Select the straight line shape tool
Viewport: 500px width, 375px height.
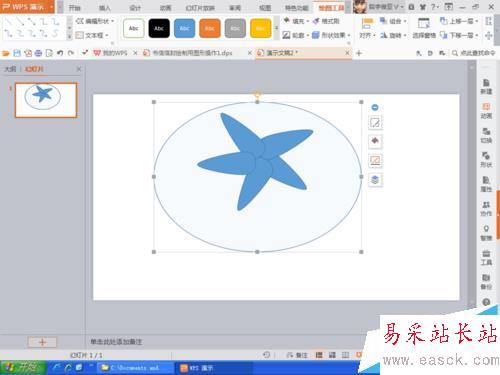point(8,22)
